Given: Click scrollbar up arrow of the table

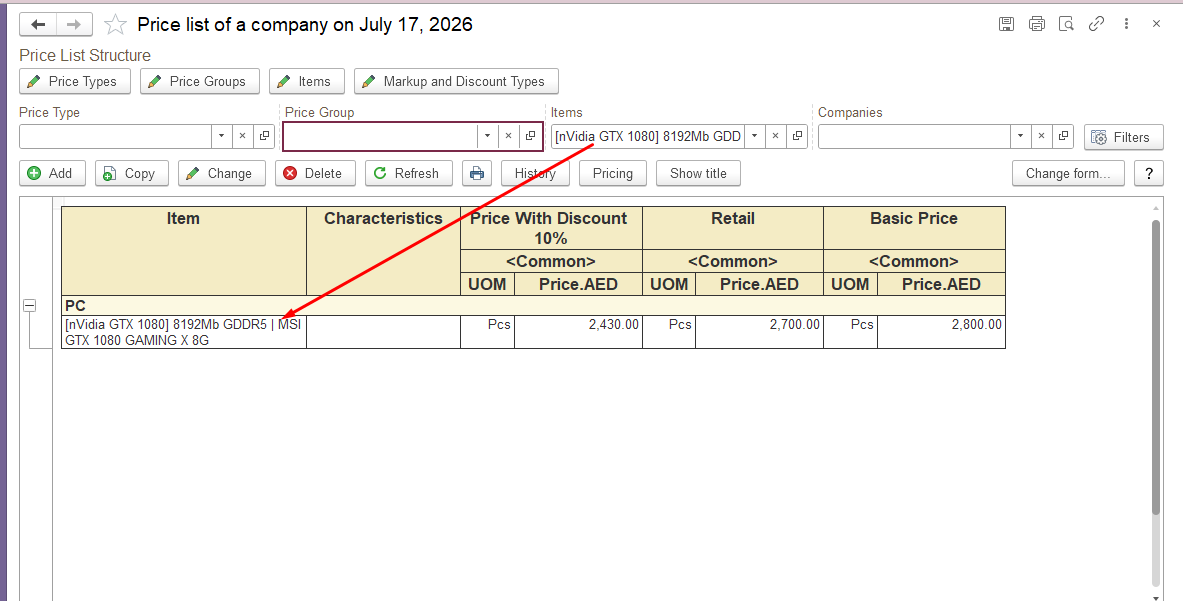Looking at the screenshot, I should point(1156,208).
